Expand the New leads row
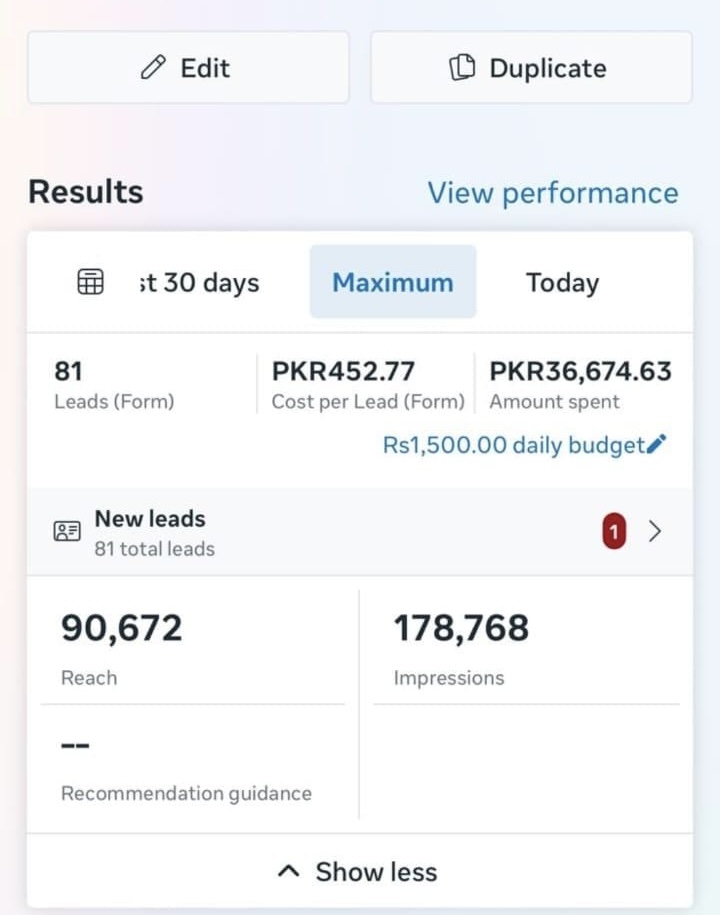Image resolution: width=720 pixels, height=915 pixels. pyautogui.click(x=300, y=532)
